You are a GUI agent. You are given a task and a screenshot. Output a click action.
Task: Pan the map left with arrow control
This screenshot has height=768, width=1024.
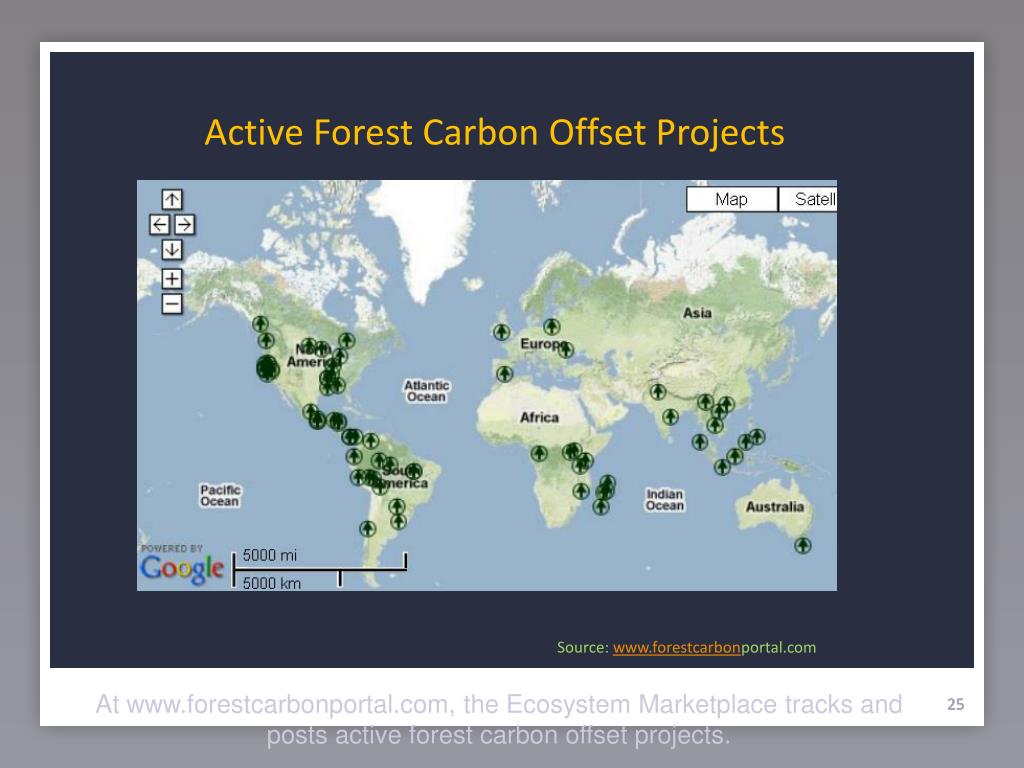(159, 225)
